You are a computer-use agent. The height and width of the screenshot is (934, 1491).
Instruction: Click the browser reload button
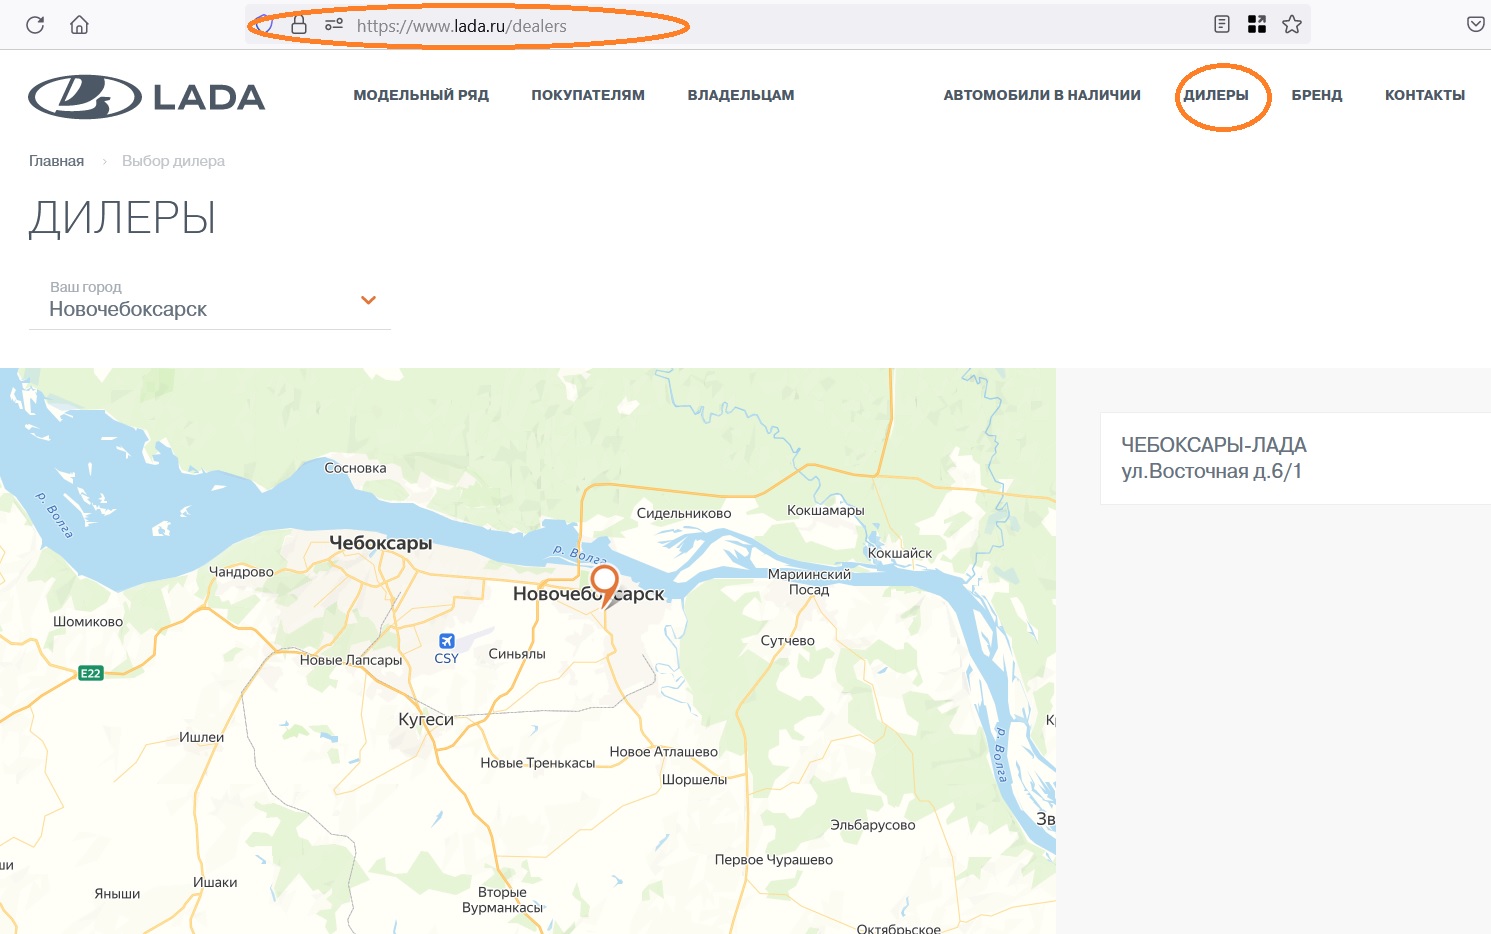35,25
